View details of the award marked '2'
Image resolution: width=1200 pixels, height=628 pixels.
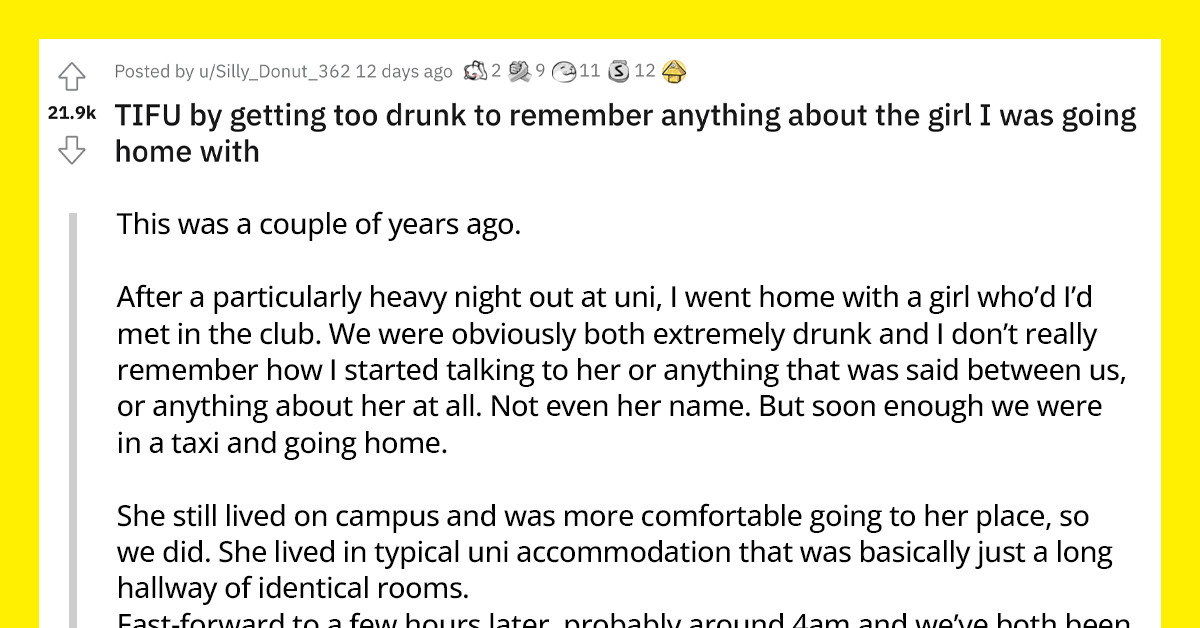(x=497, y=71)
